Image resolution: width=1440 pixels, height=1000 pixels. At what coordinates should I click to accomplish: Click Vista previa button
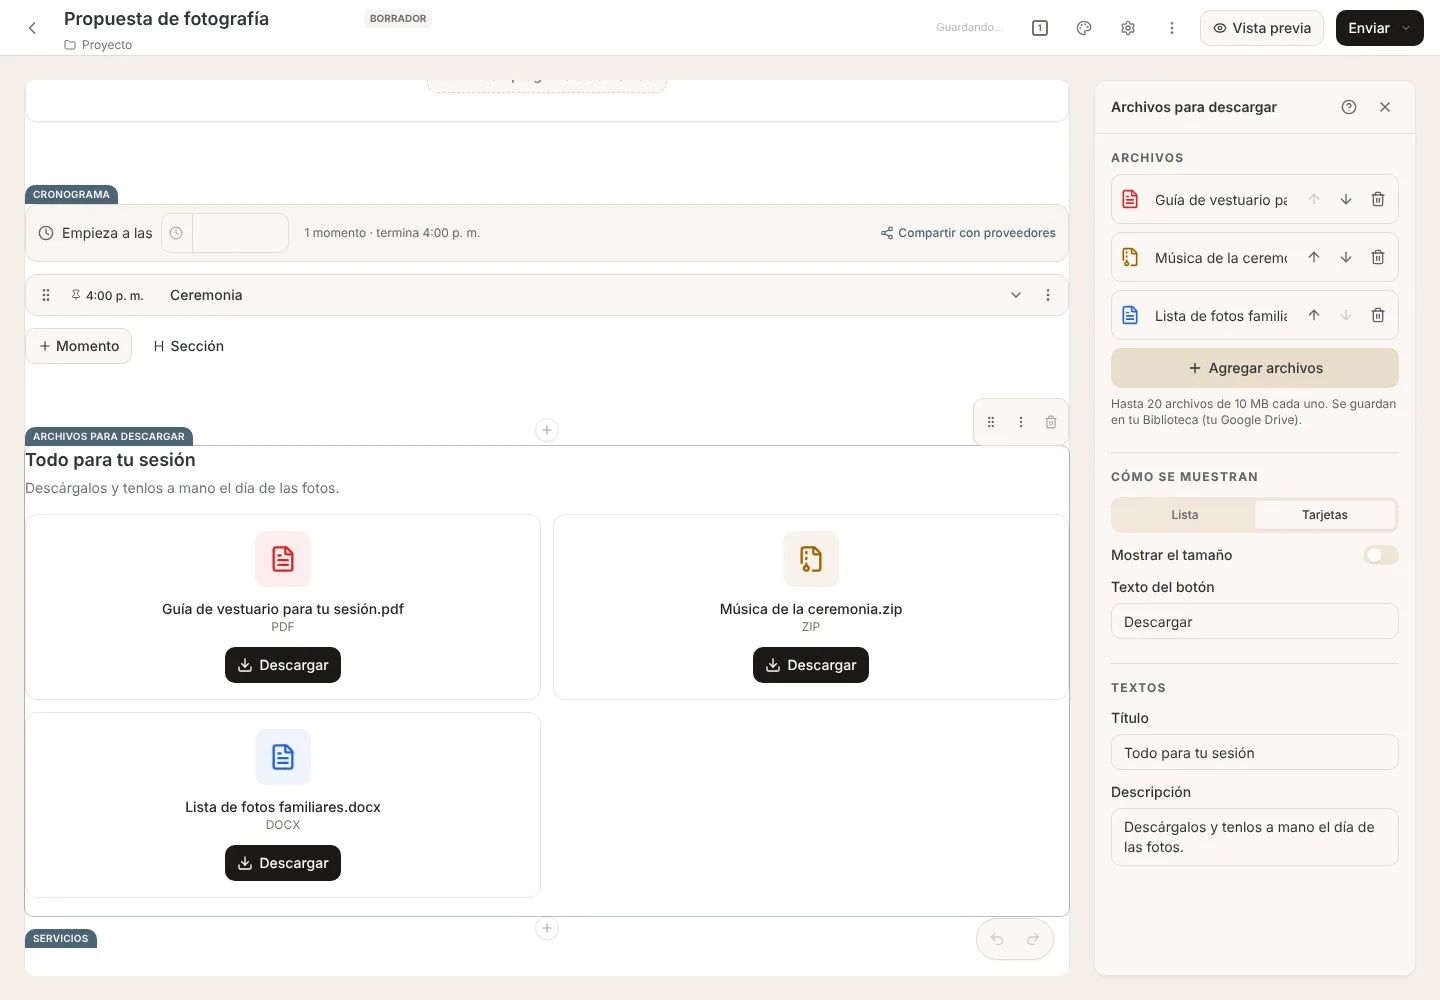point(1262,28)
